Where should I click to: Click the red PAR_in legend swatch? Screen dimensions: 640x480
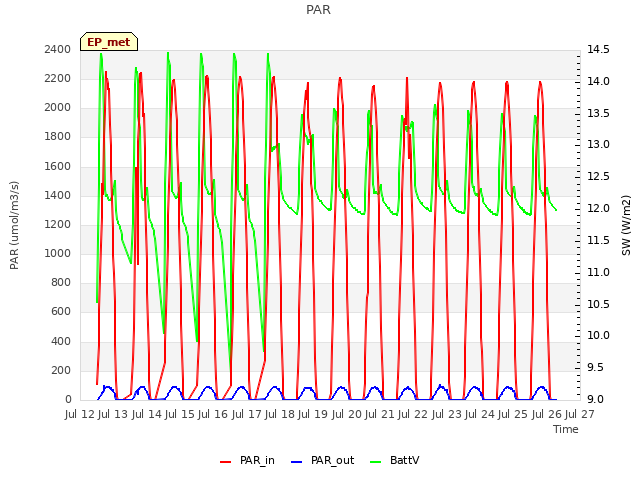[x=226, y=462]
